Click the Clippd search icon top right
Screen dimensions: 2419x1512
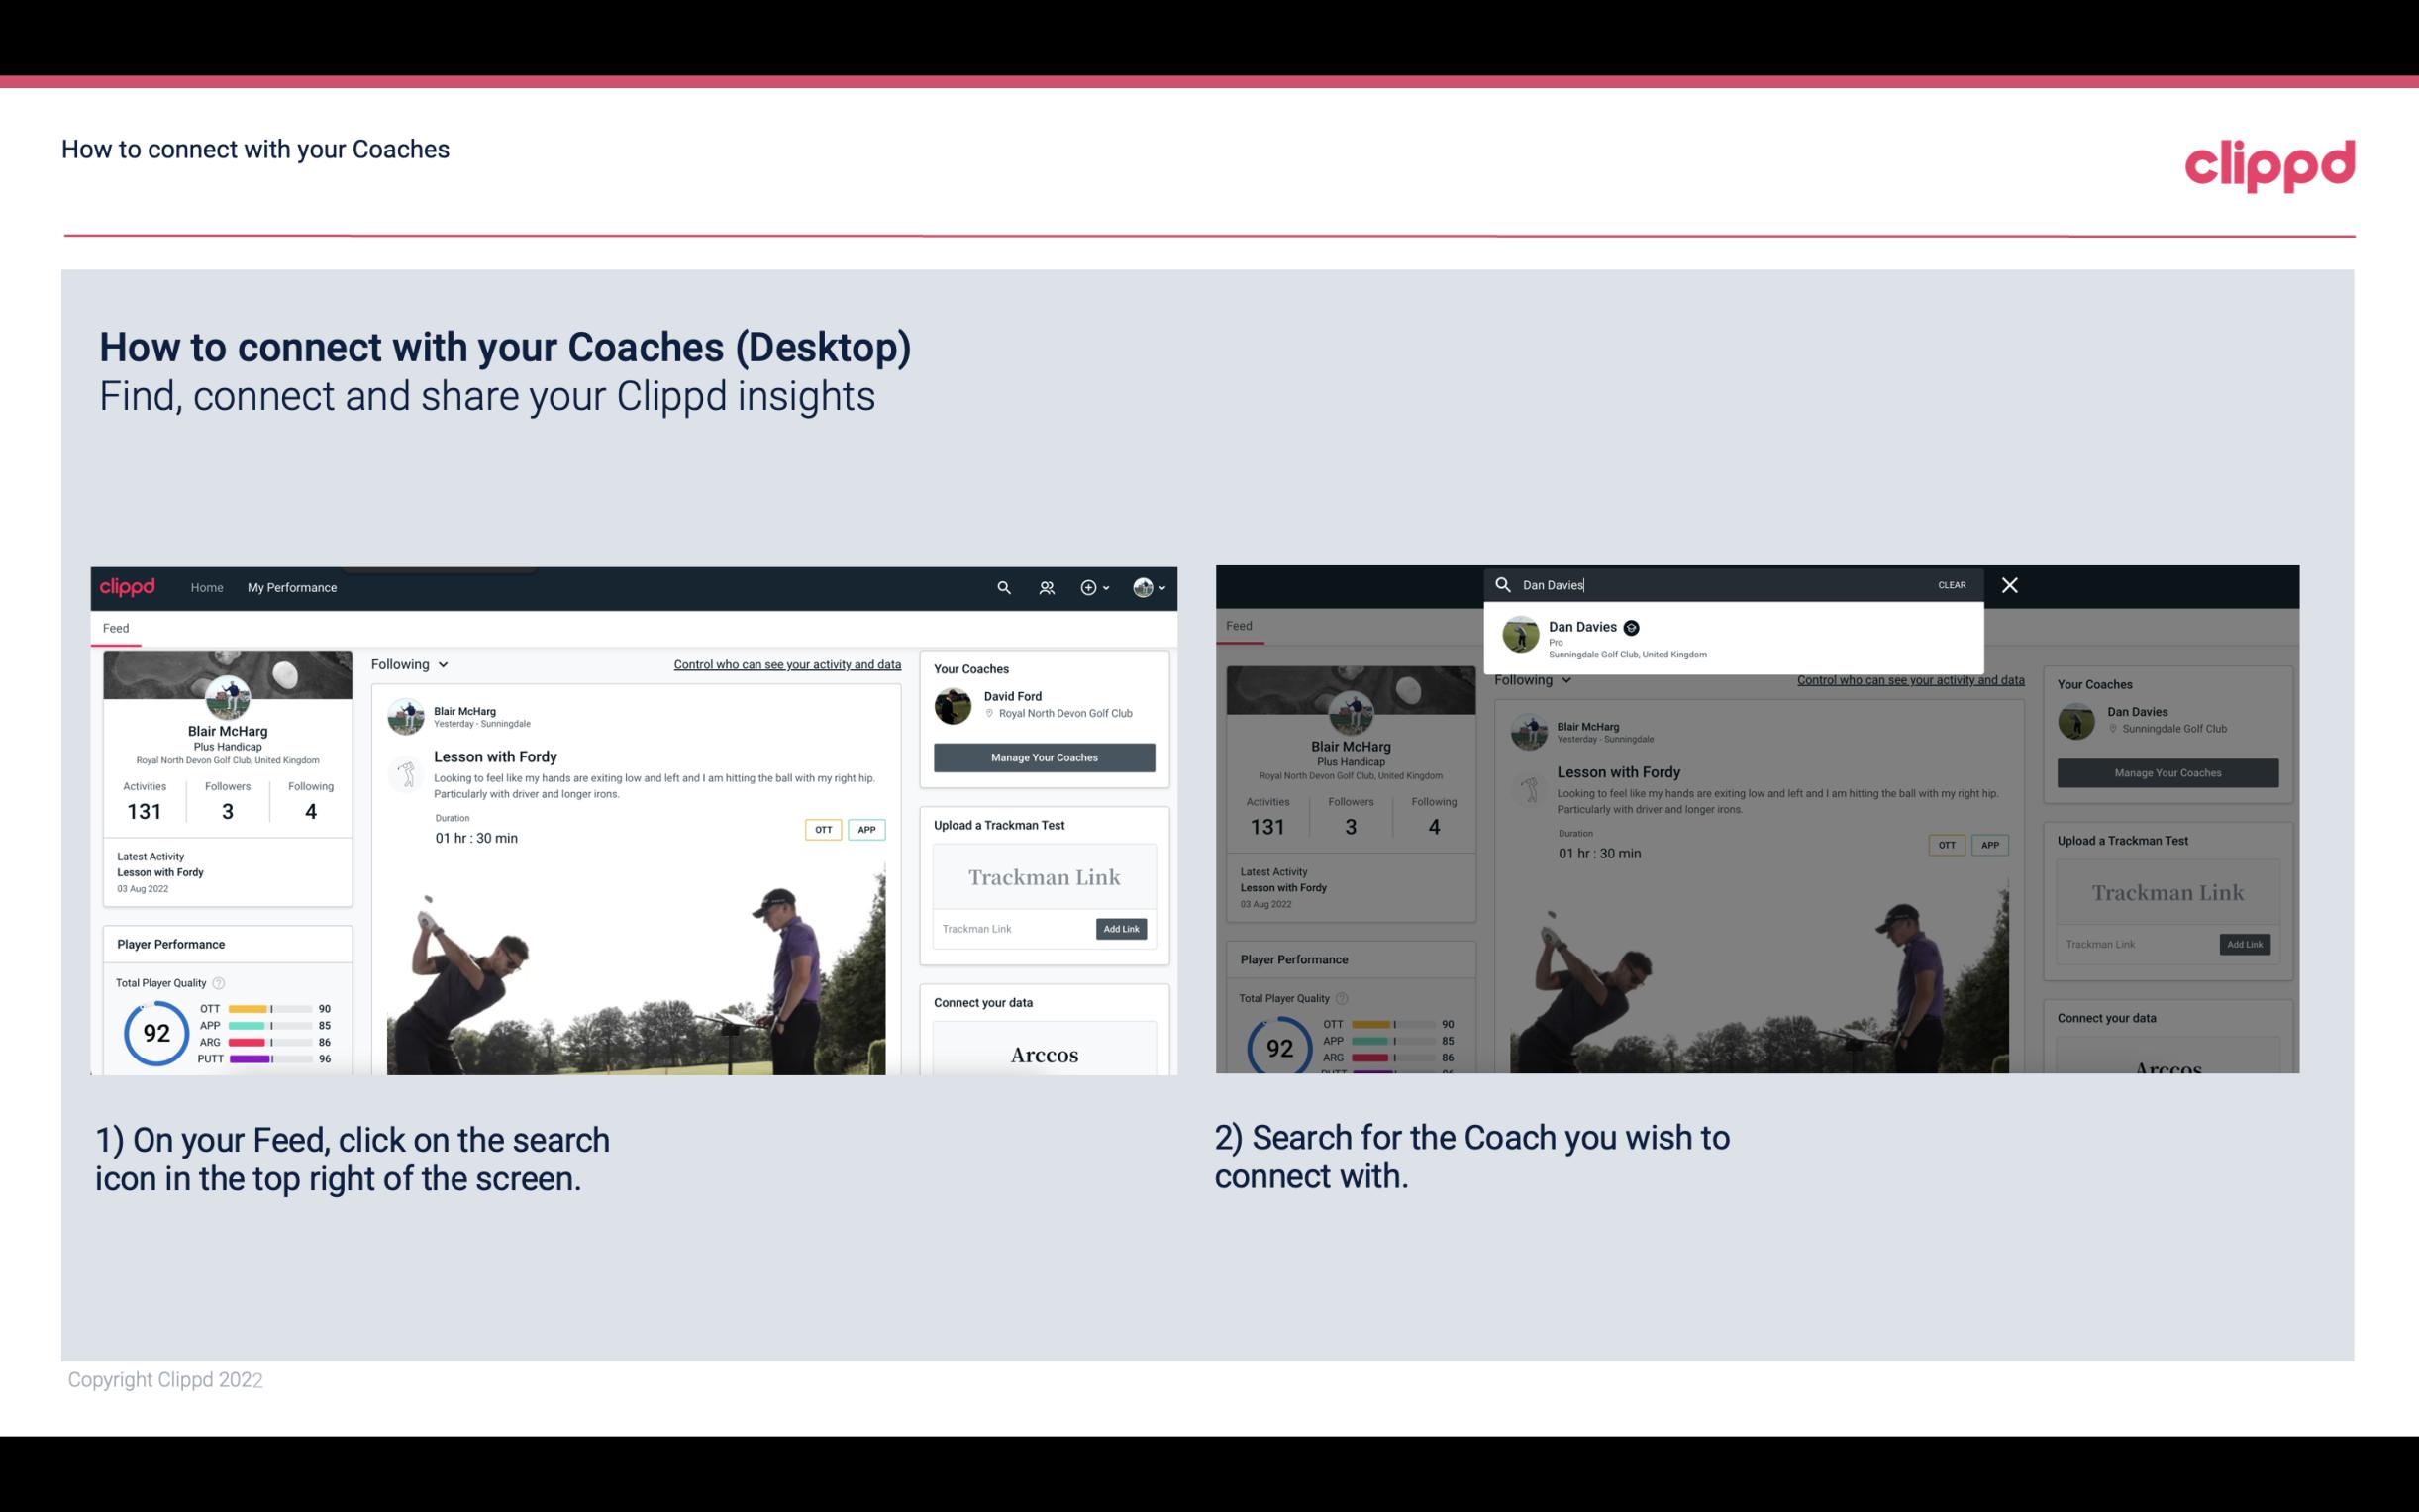click(1001, 587)
